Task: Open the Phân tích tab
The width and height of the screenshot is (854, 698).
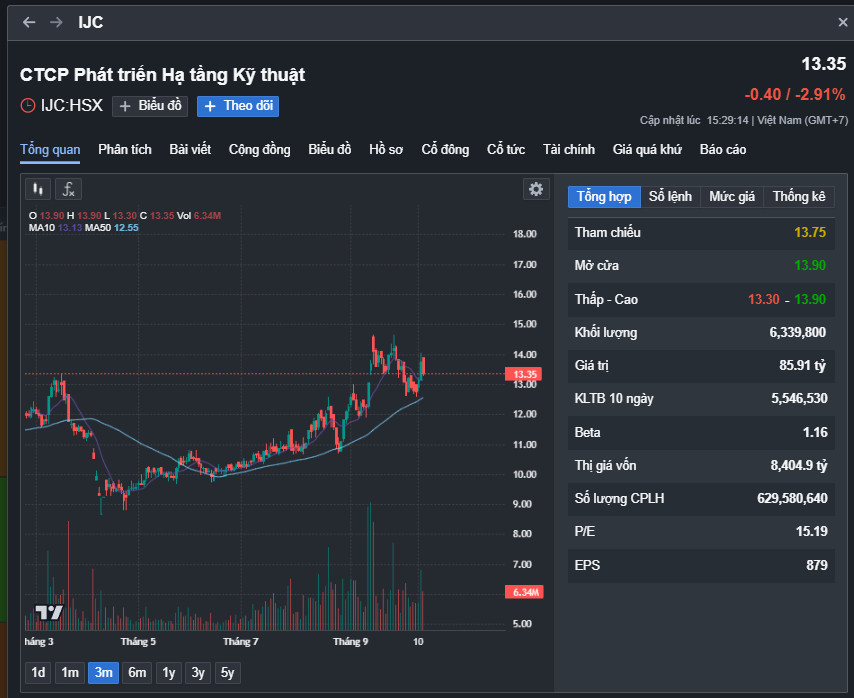Action: coord(125,150)
